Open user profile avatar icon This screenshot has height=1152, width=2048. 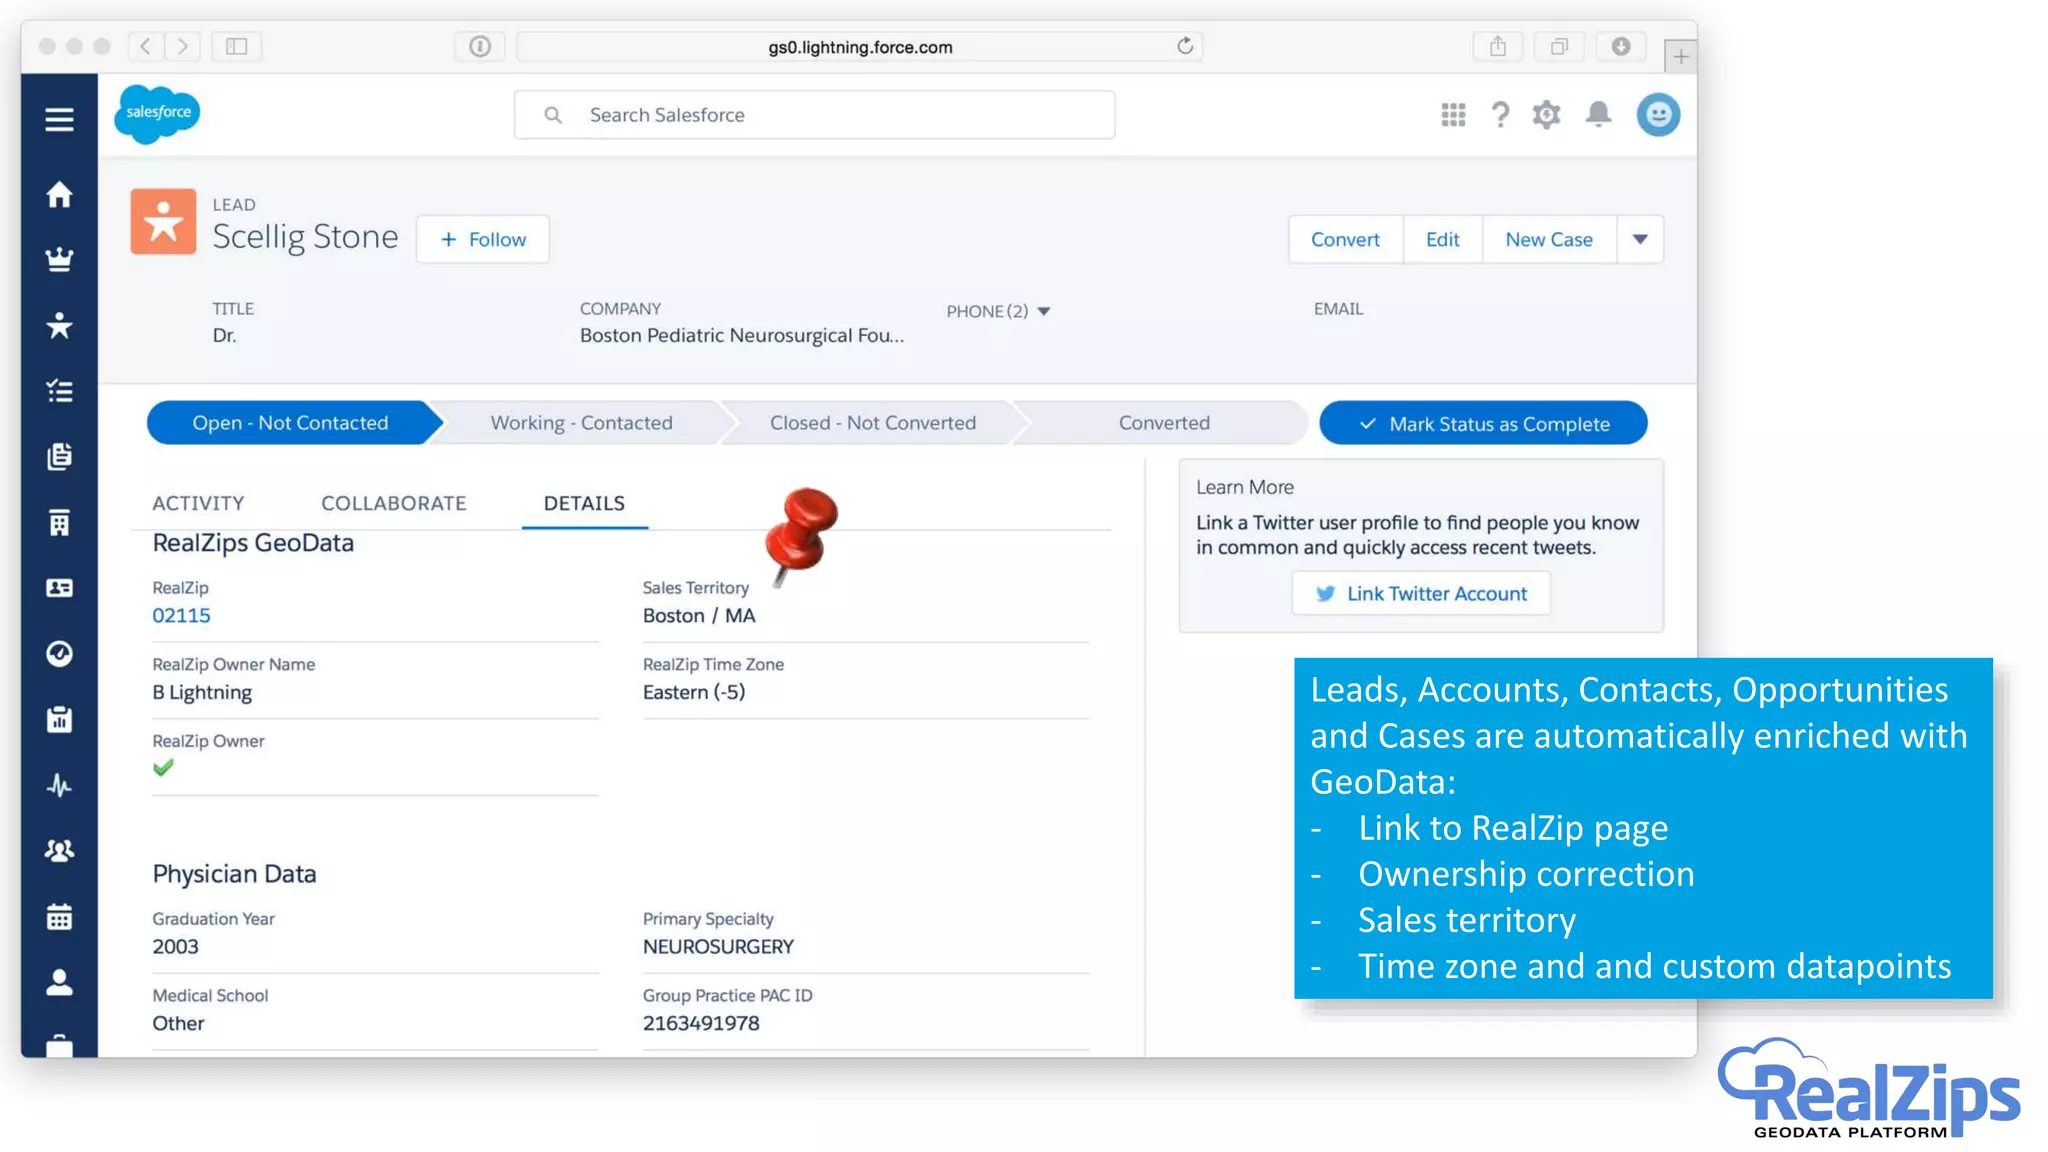[x=1658, y=114]
